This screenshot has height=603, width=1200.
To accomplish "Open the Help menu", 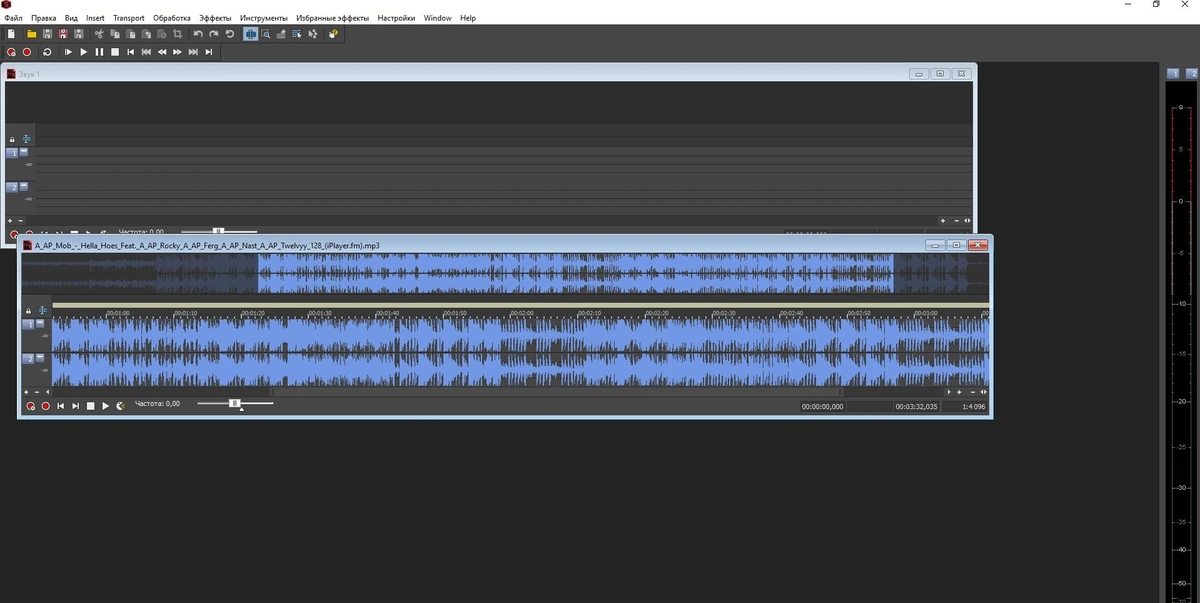I will pyautogui.click(x=468, y=18).
